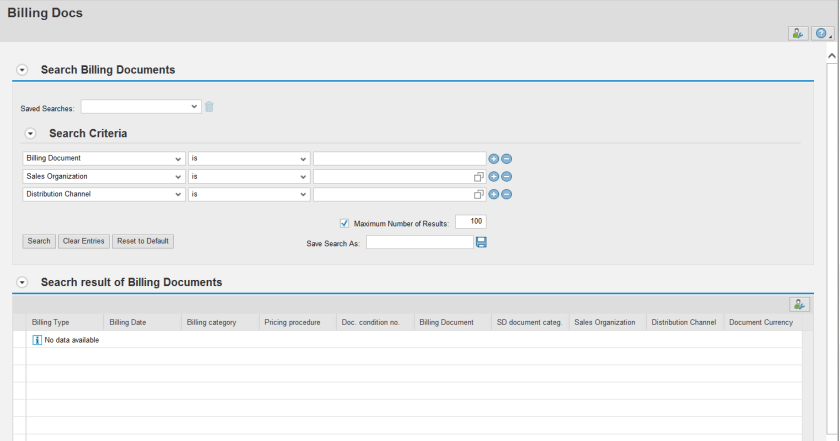Click the Reset to Default button
840x441 pixels.
point(143,241)
